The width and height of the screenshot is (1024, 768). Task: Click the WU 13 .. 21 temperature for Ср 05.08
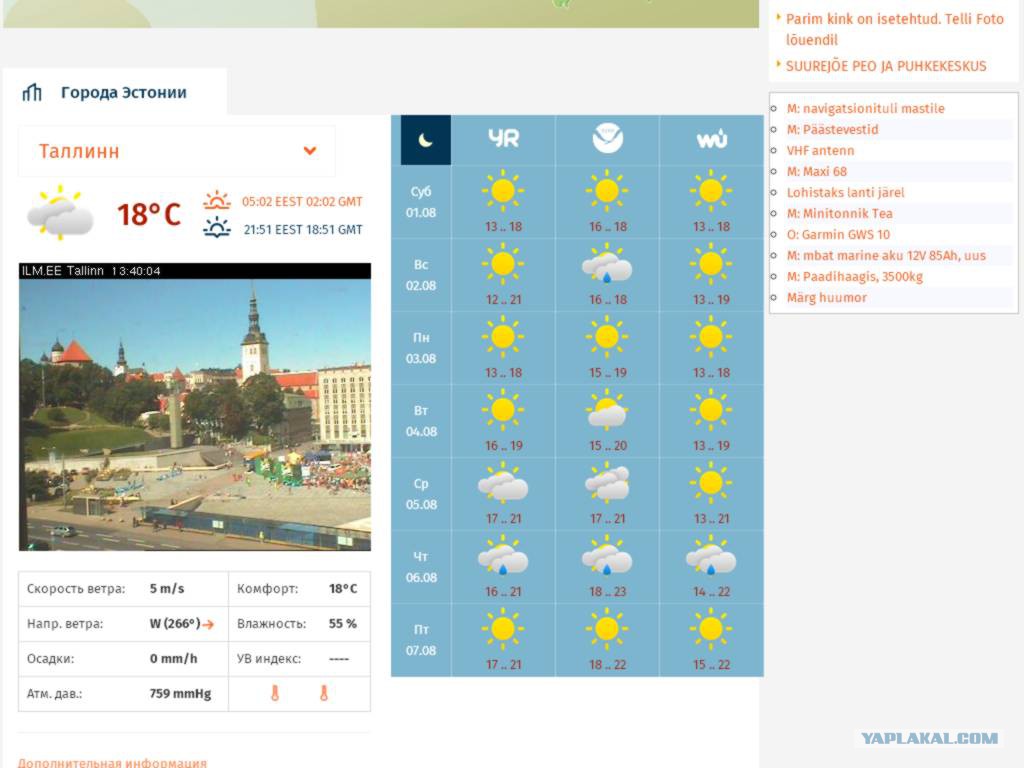[x=711, y=519]
